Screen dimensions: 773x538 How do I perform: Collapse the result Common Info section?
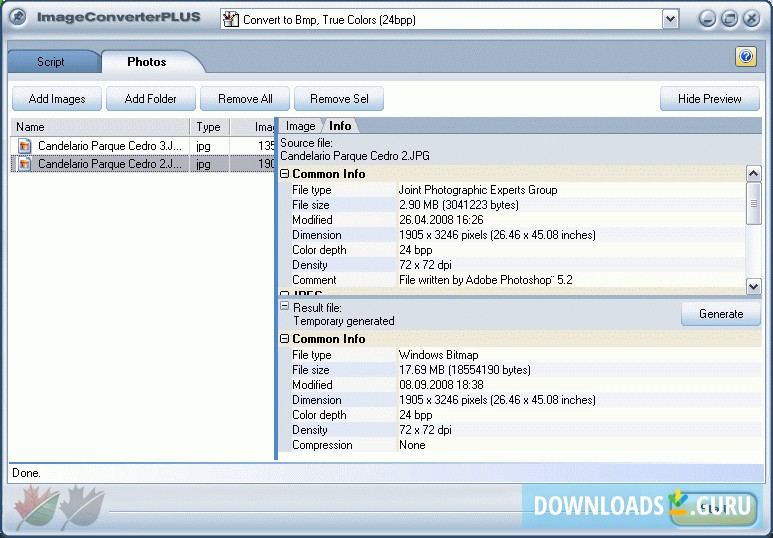pos(285,339)
